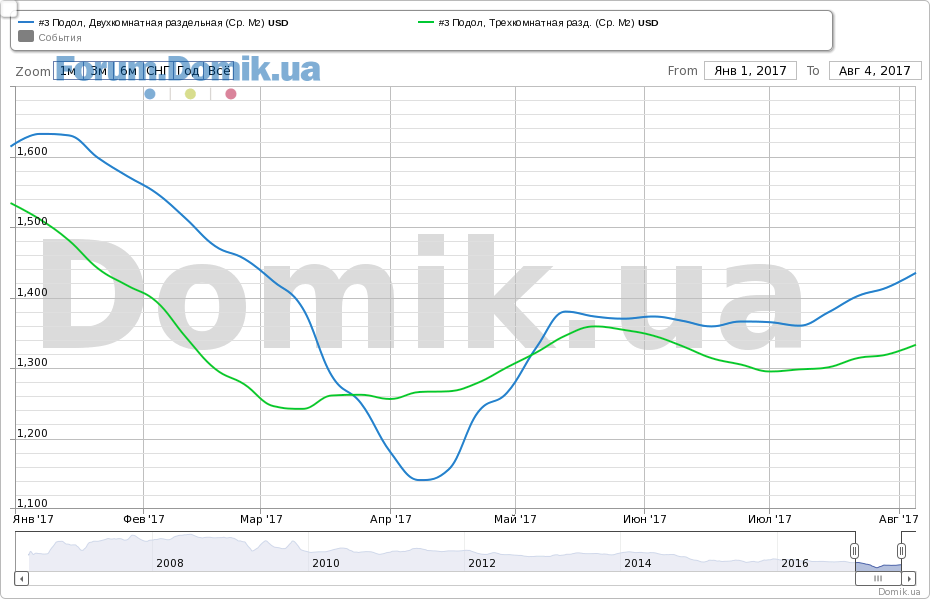The height and width of the screenshot is (600, 931).
Task: Click the navigator scroll right arrow
Action: coord(909,578)
